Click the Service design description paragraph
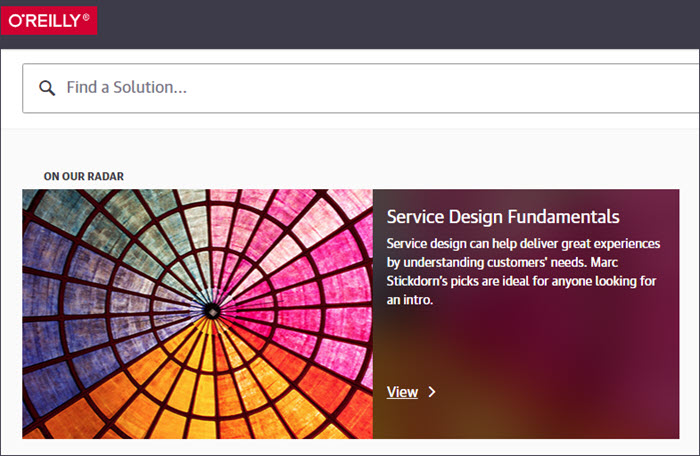 tap(523, 272)
